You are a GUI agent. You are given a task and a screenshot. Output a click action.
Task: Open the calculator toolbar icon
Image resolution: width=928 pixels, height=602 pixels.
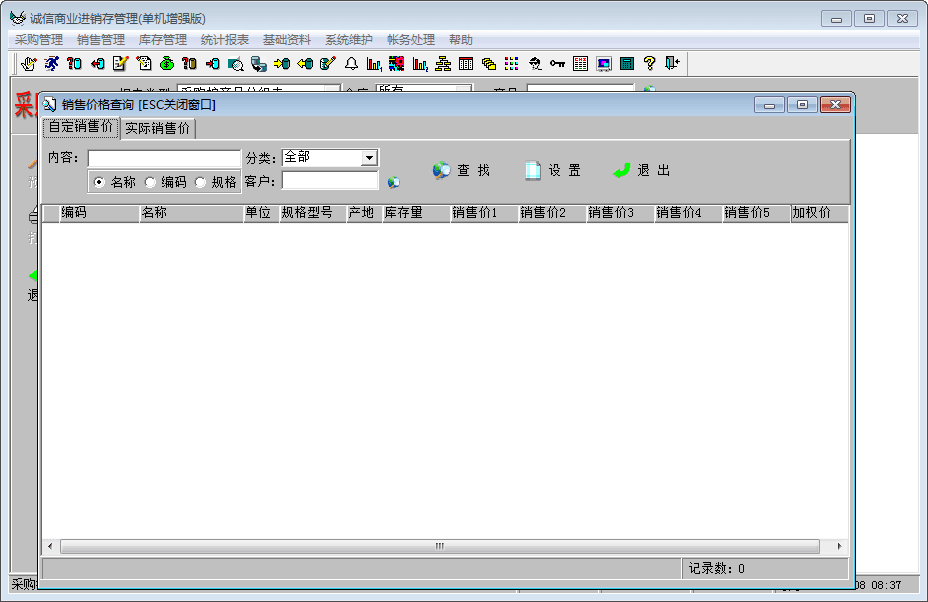pyautogui.click(x=627, y=64)
